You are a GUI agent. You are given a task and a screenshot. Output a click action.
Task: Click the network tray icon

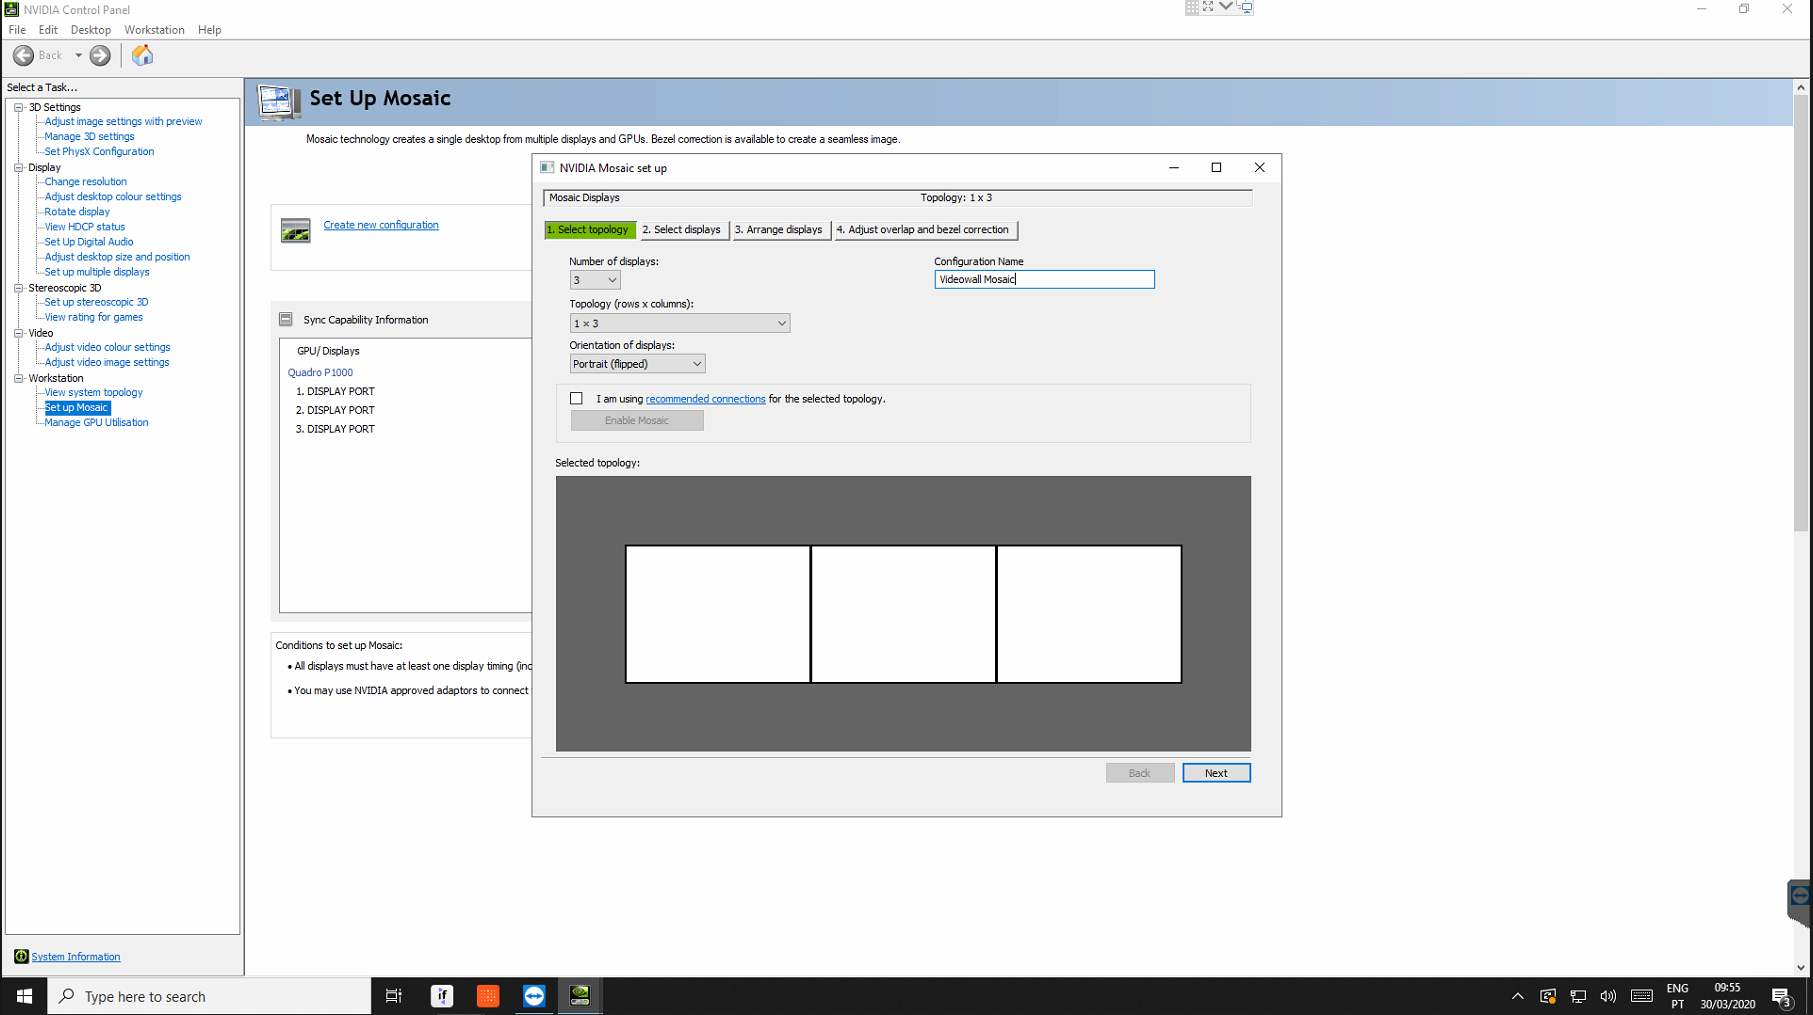click(x=1578, y=996)
